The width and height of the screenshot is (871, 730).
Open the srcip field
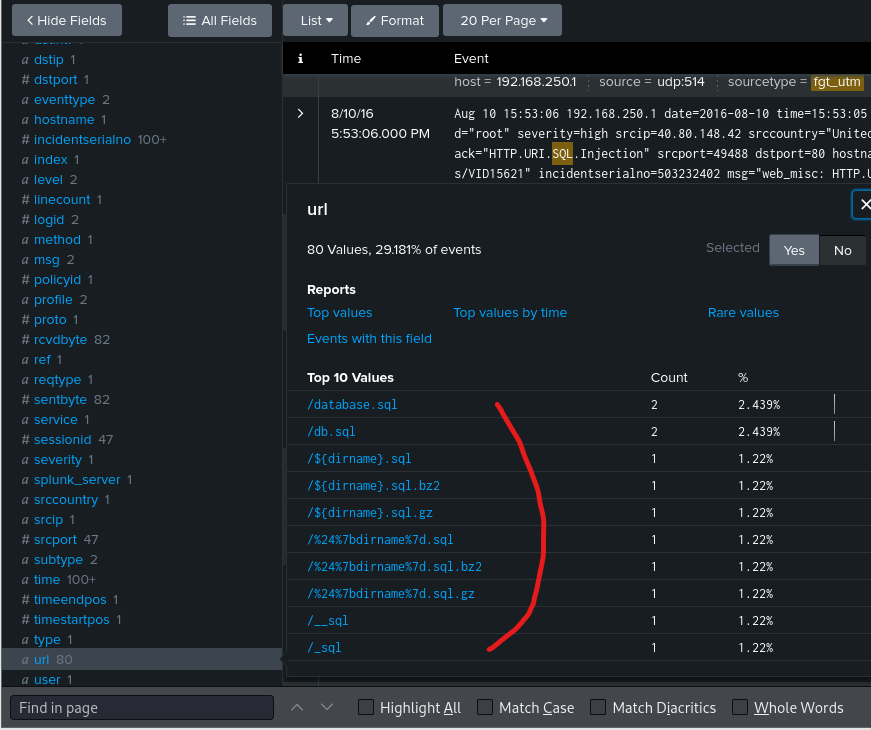[x=48, y=519]
